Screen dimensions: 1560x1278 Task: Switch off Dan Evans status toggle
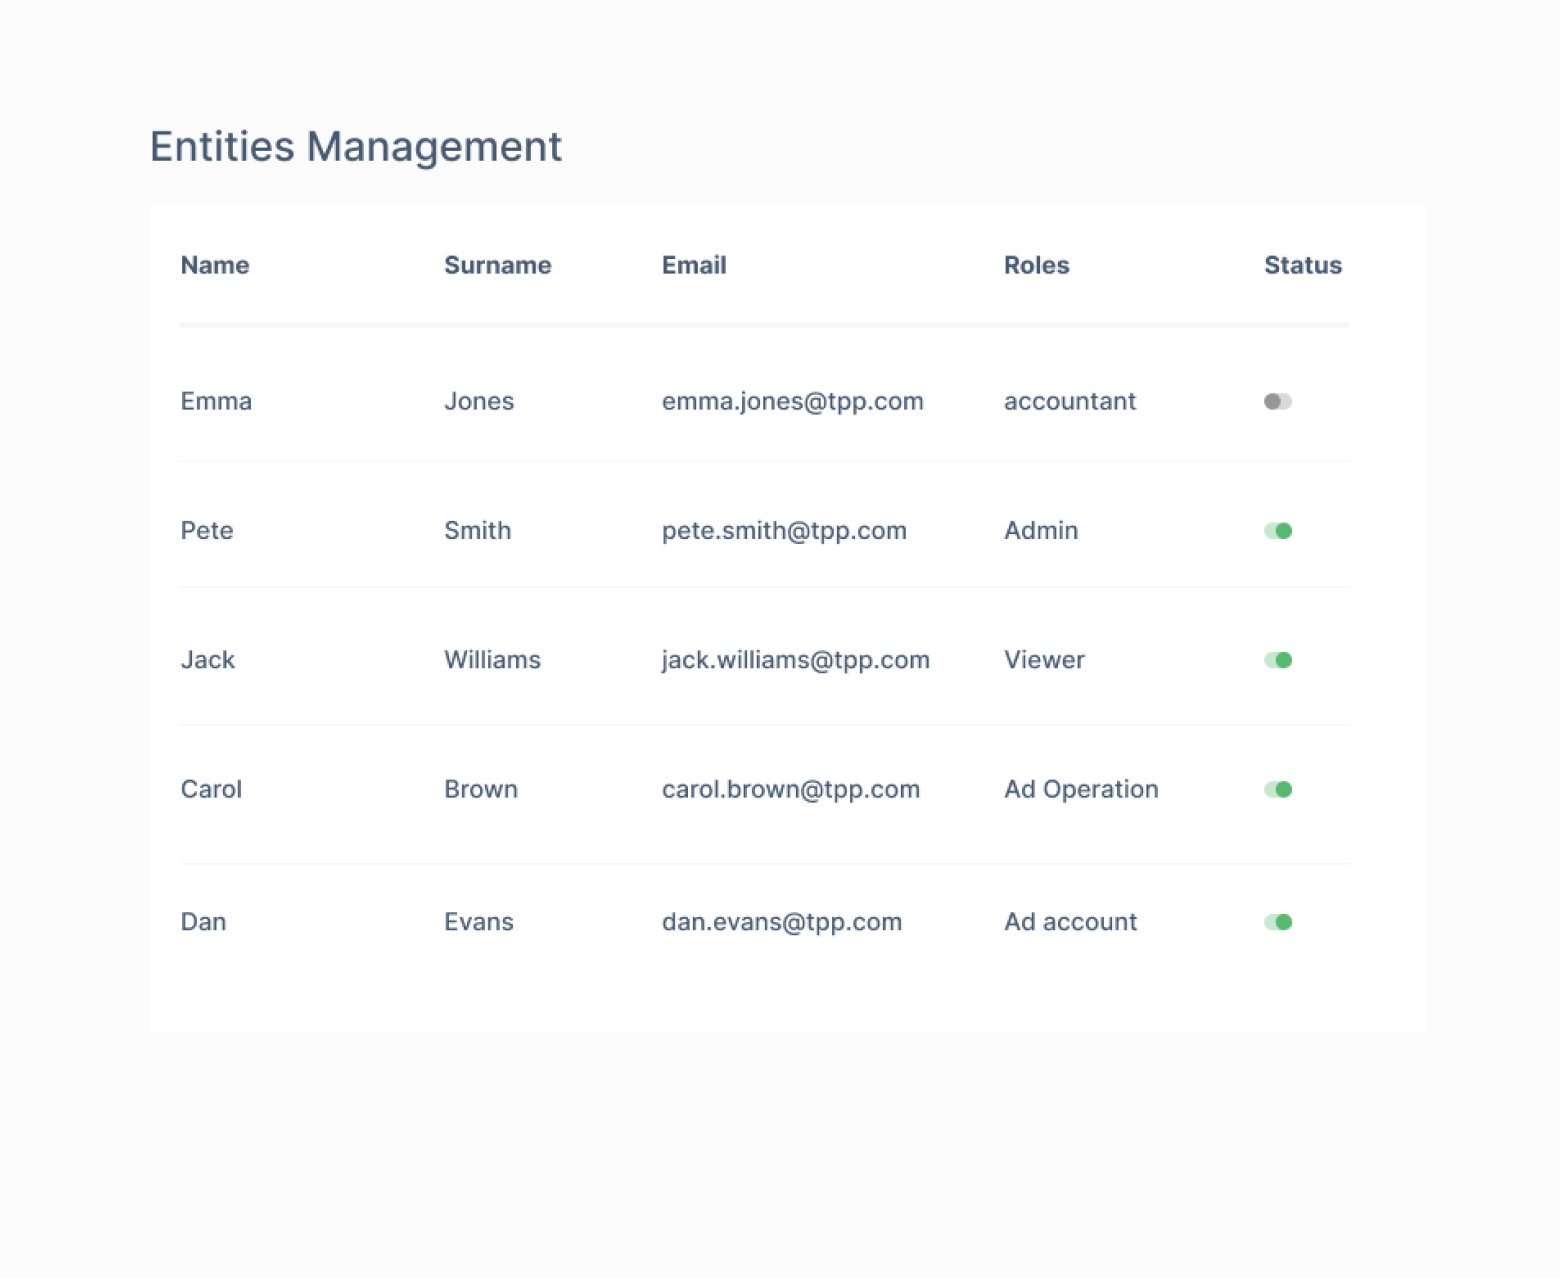click(x=1278, y=922)
